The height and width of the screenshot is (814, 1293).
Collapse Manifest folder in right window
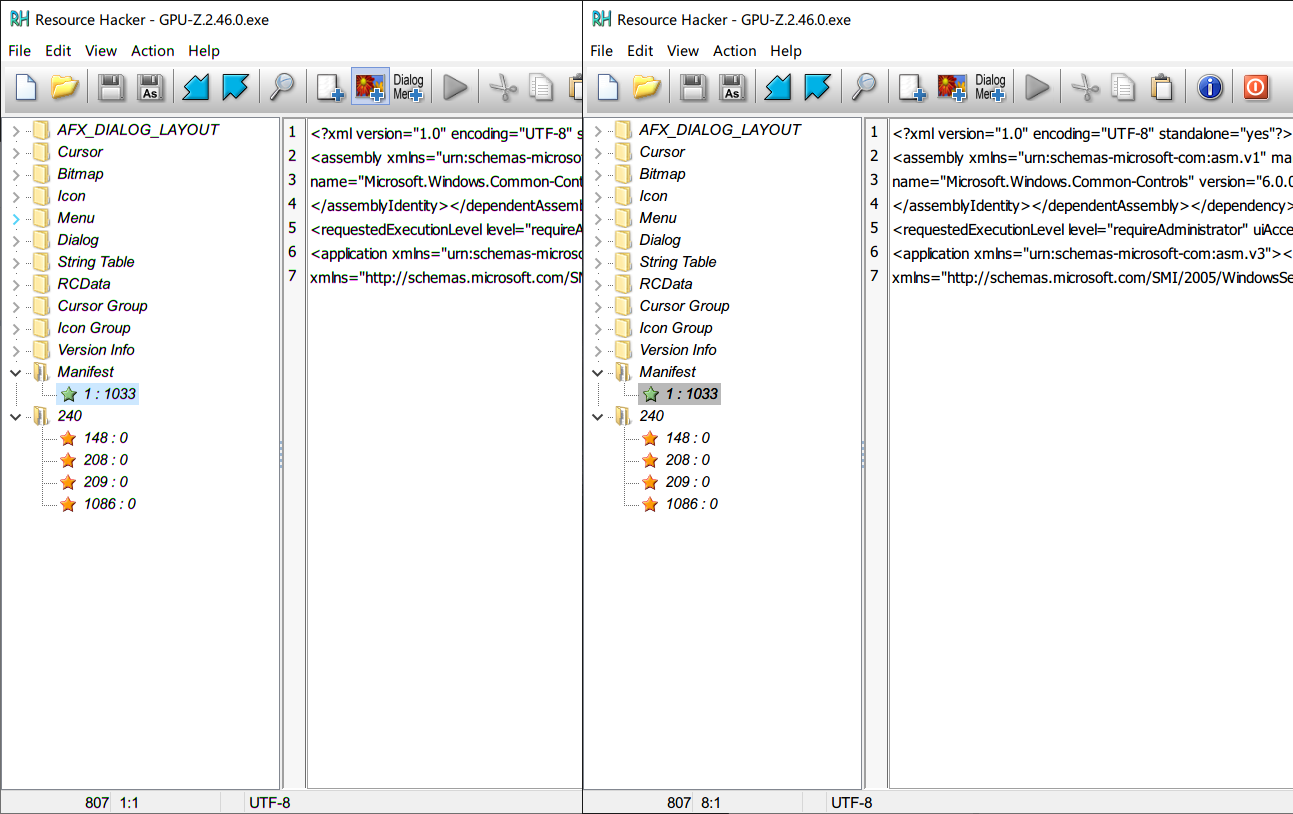598,372
